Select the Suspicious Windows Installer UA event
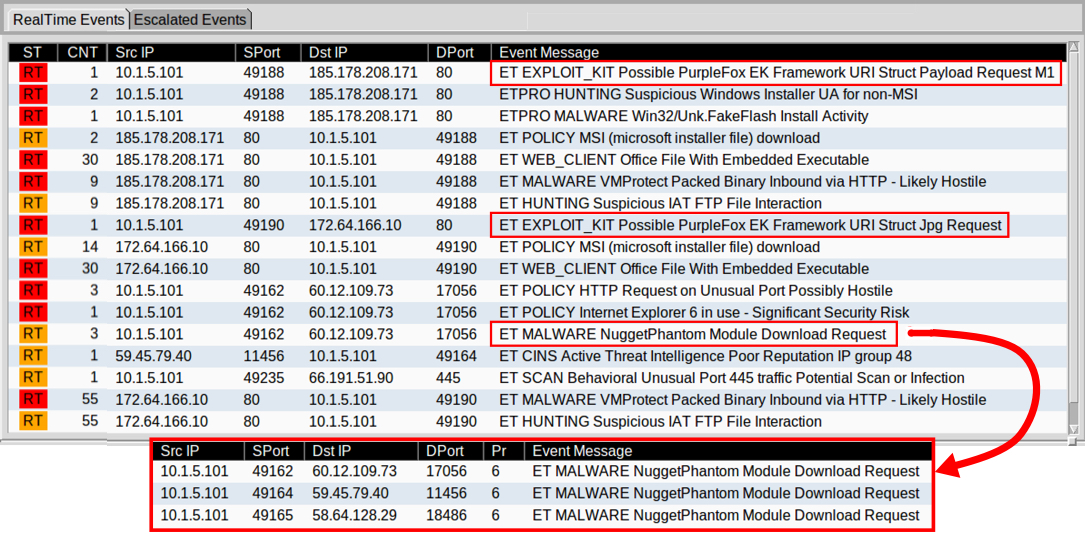Image resolution: width=1085 pixels, height=537 pixels. click(538, 94)
